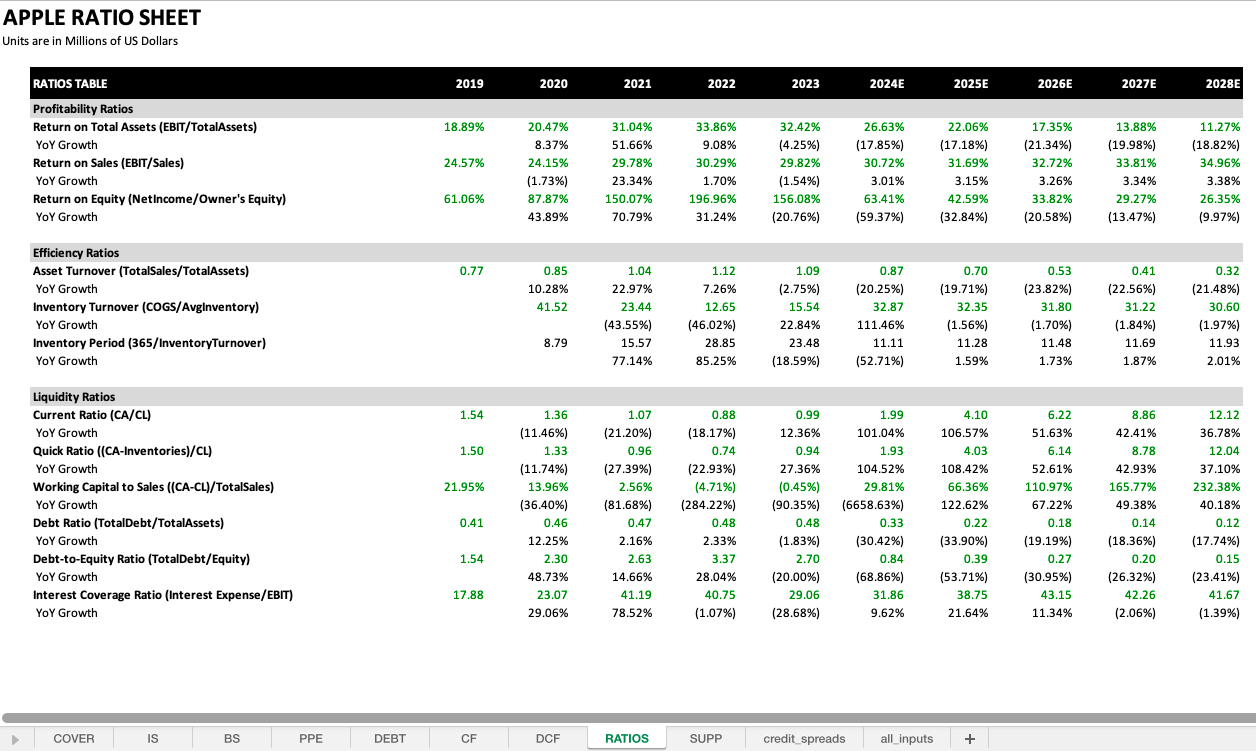Select the 11.27% Return on Assets cell
The width and height of the screenshot is (1256, 751).
click(1220, 127)
